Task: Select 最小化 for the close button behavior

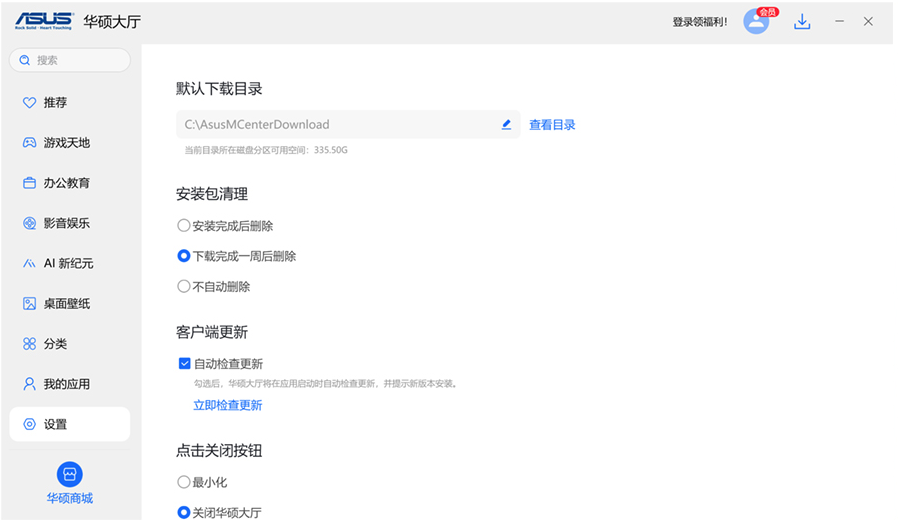Action: [x=183, y=482]
